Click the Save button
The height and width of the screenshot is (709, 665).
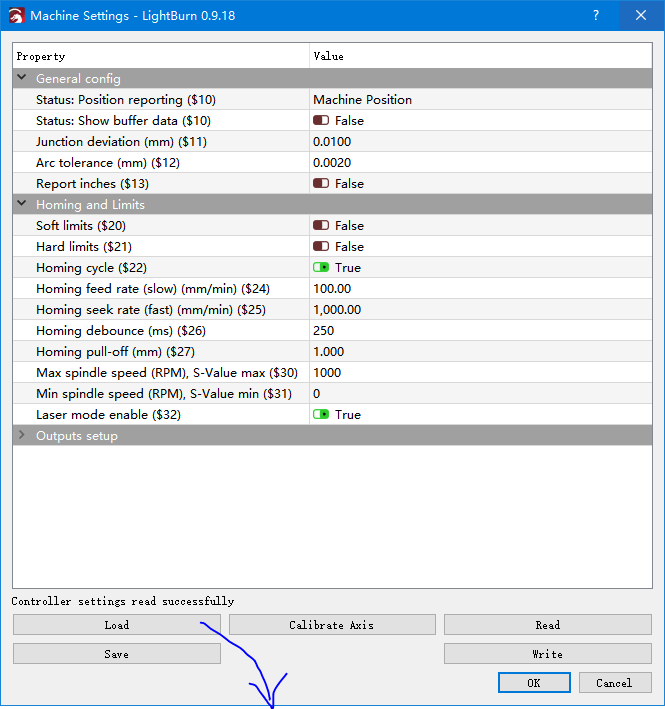click(117, 654)
